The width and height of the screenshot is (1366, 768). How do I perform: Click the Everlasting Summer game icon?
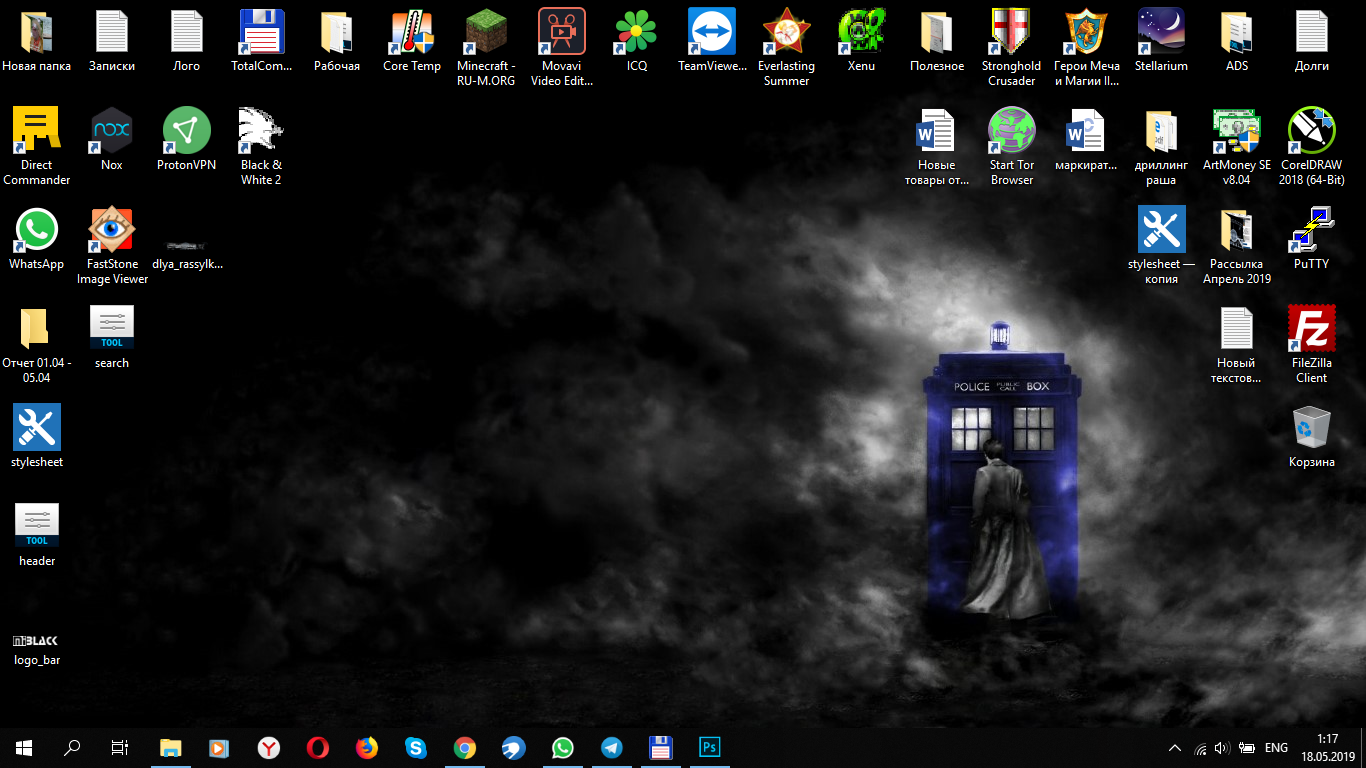click(x=787, y=32)
